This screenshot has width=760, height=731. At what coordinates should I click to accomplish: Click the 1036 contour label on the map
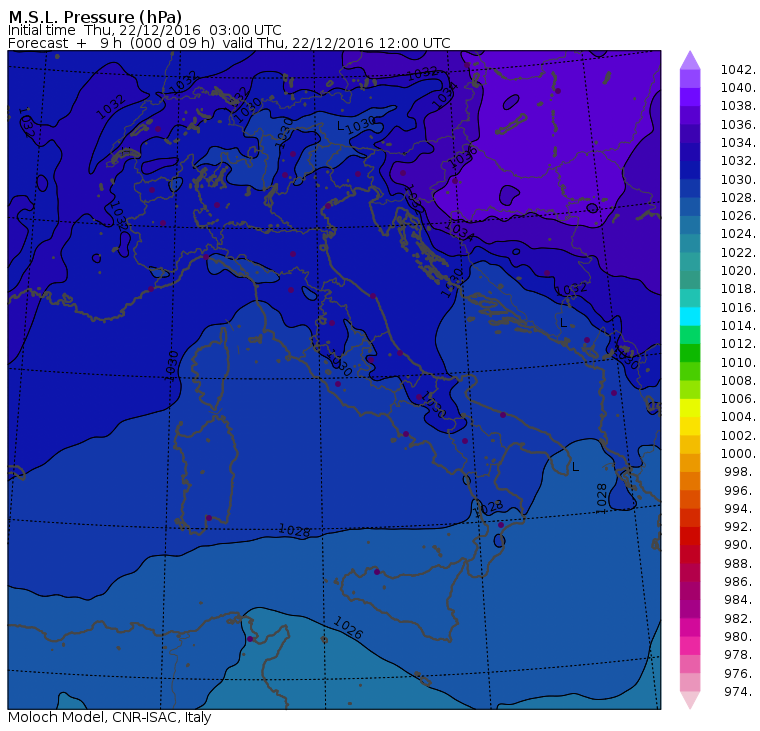[463, 158]
